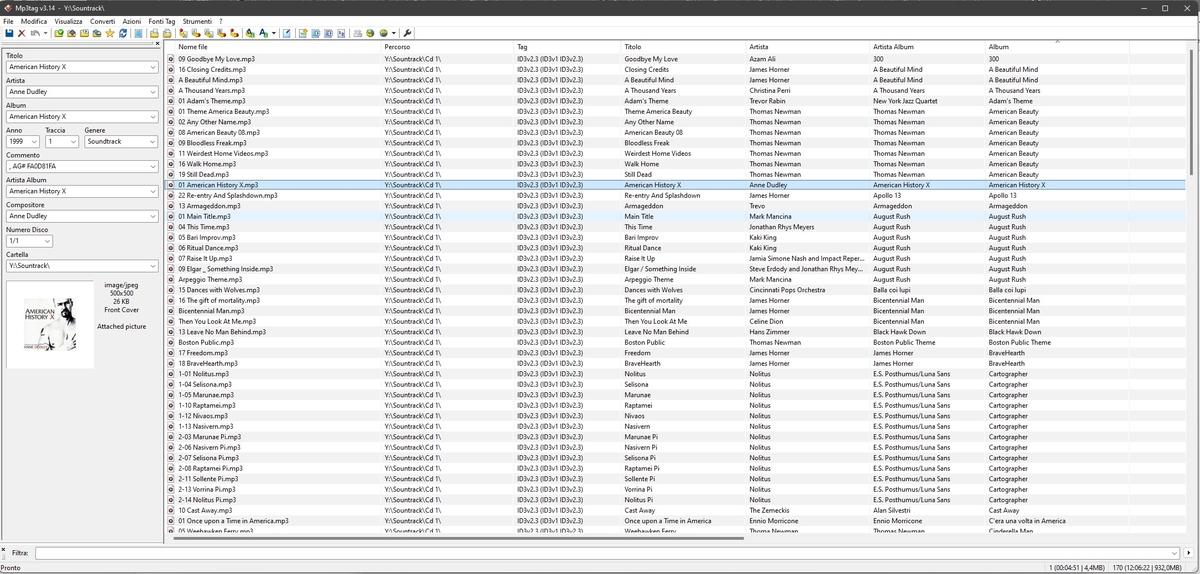The height and width of the screenshot is (574, 1200).
Task: Select the file 17 Freedom.mp3
Action: [204, 353]
